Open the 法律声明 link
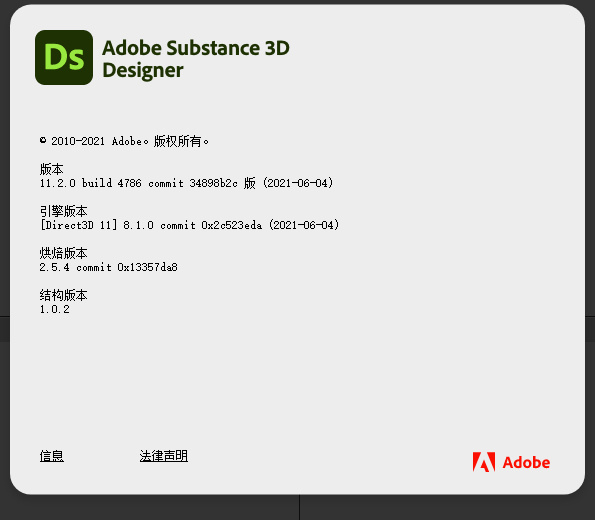The height and width of the screenshot is (520, 595). pyautogui.click(x=164, y=455)
